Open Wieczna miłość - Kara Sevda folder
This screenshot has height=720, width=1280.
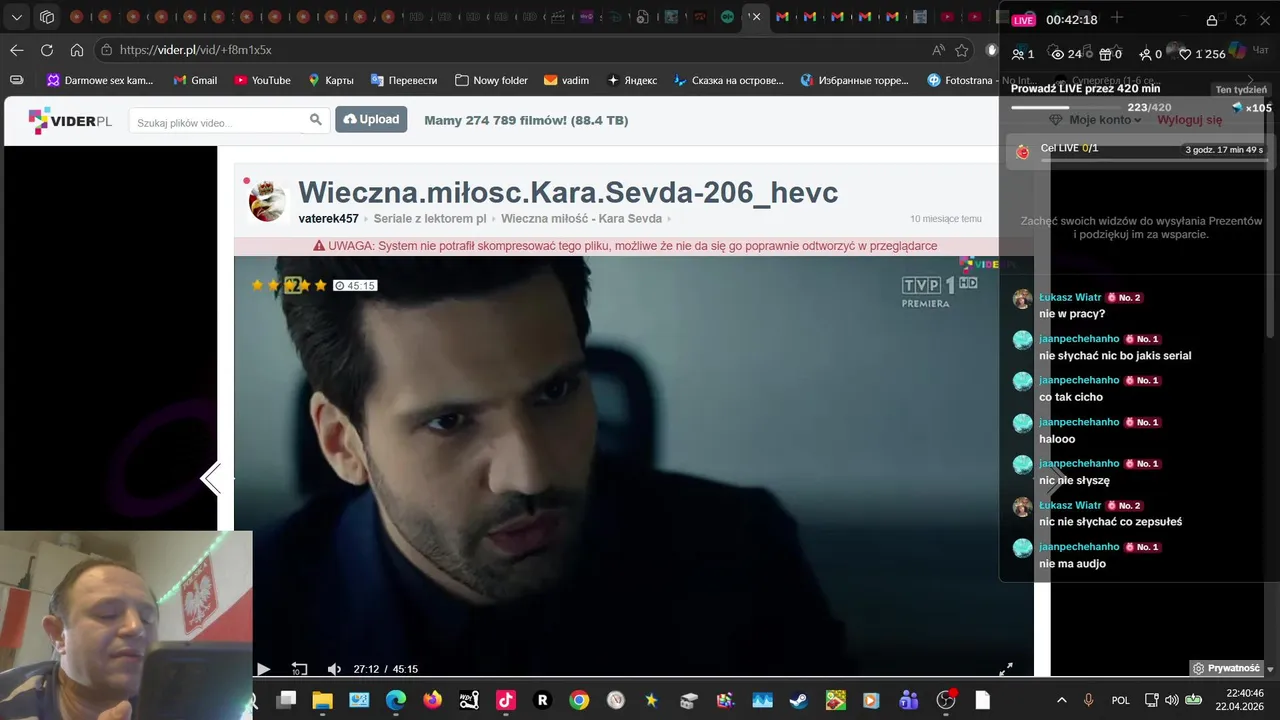click(581, 219)
